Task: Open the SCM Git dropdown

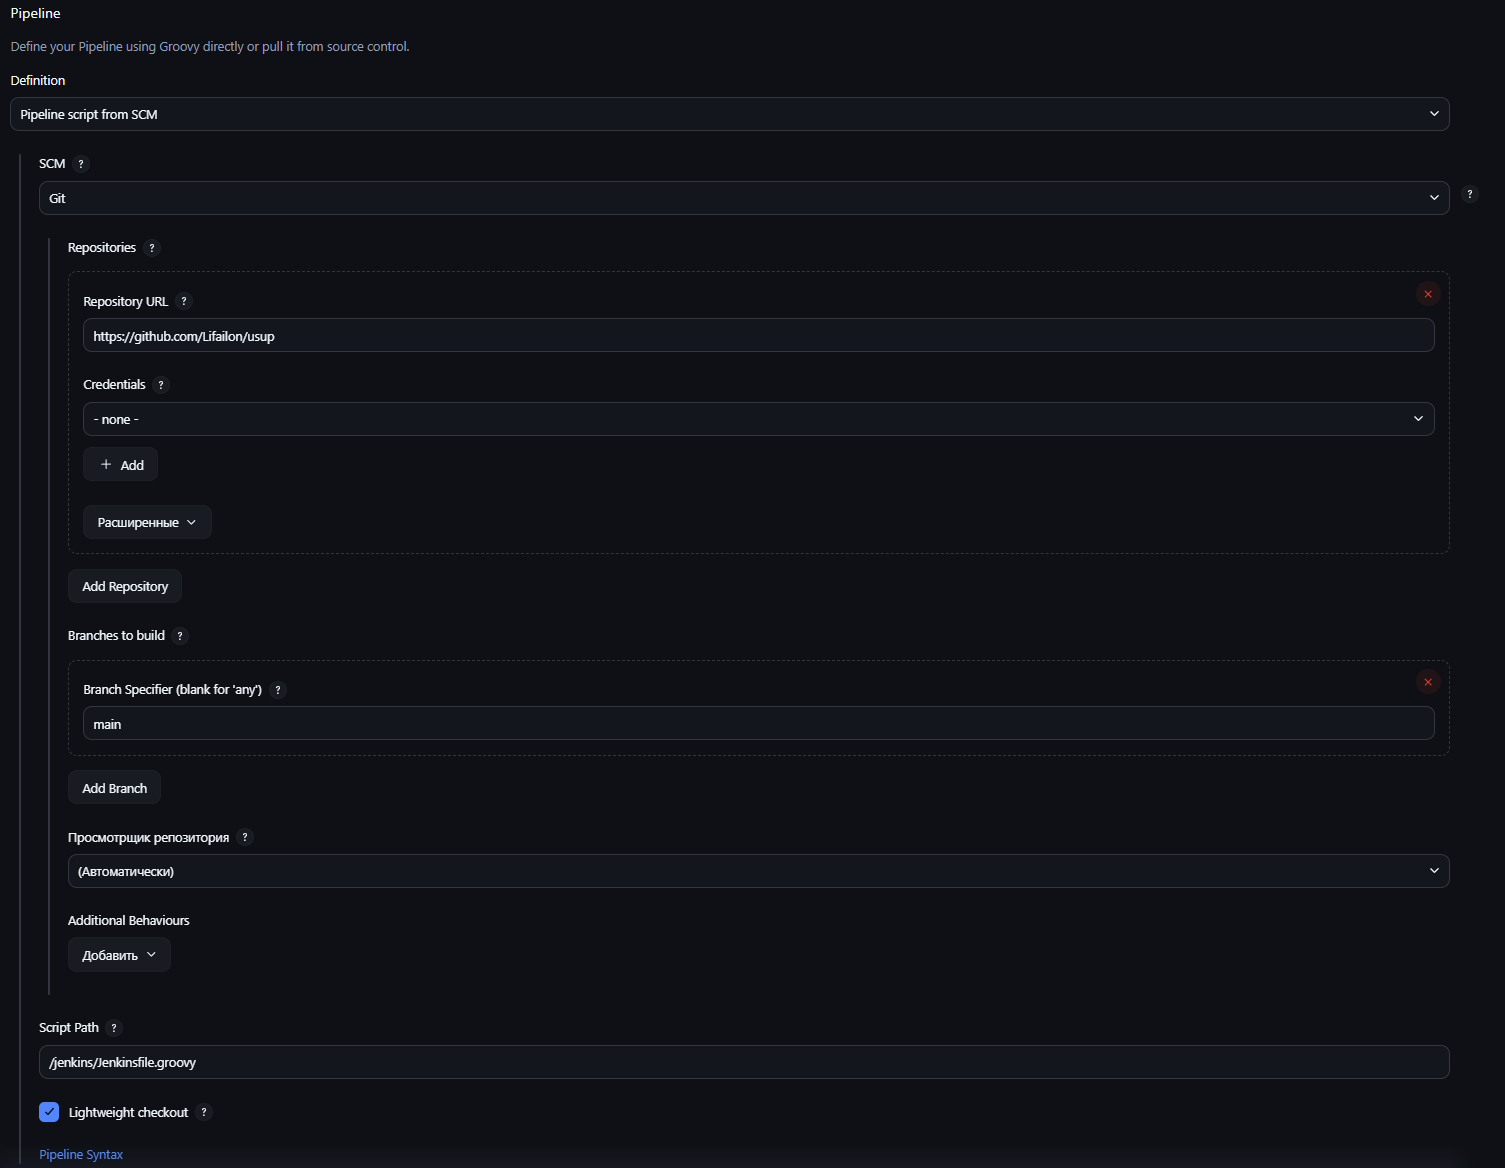Action: (x=744, y=198)
